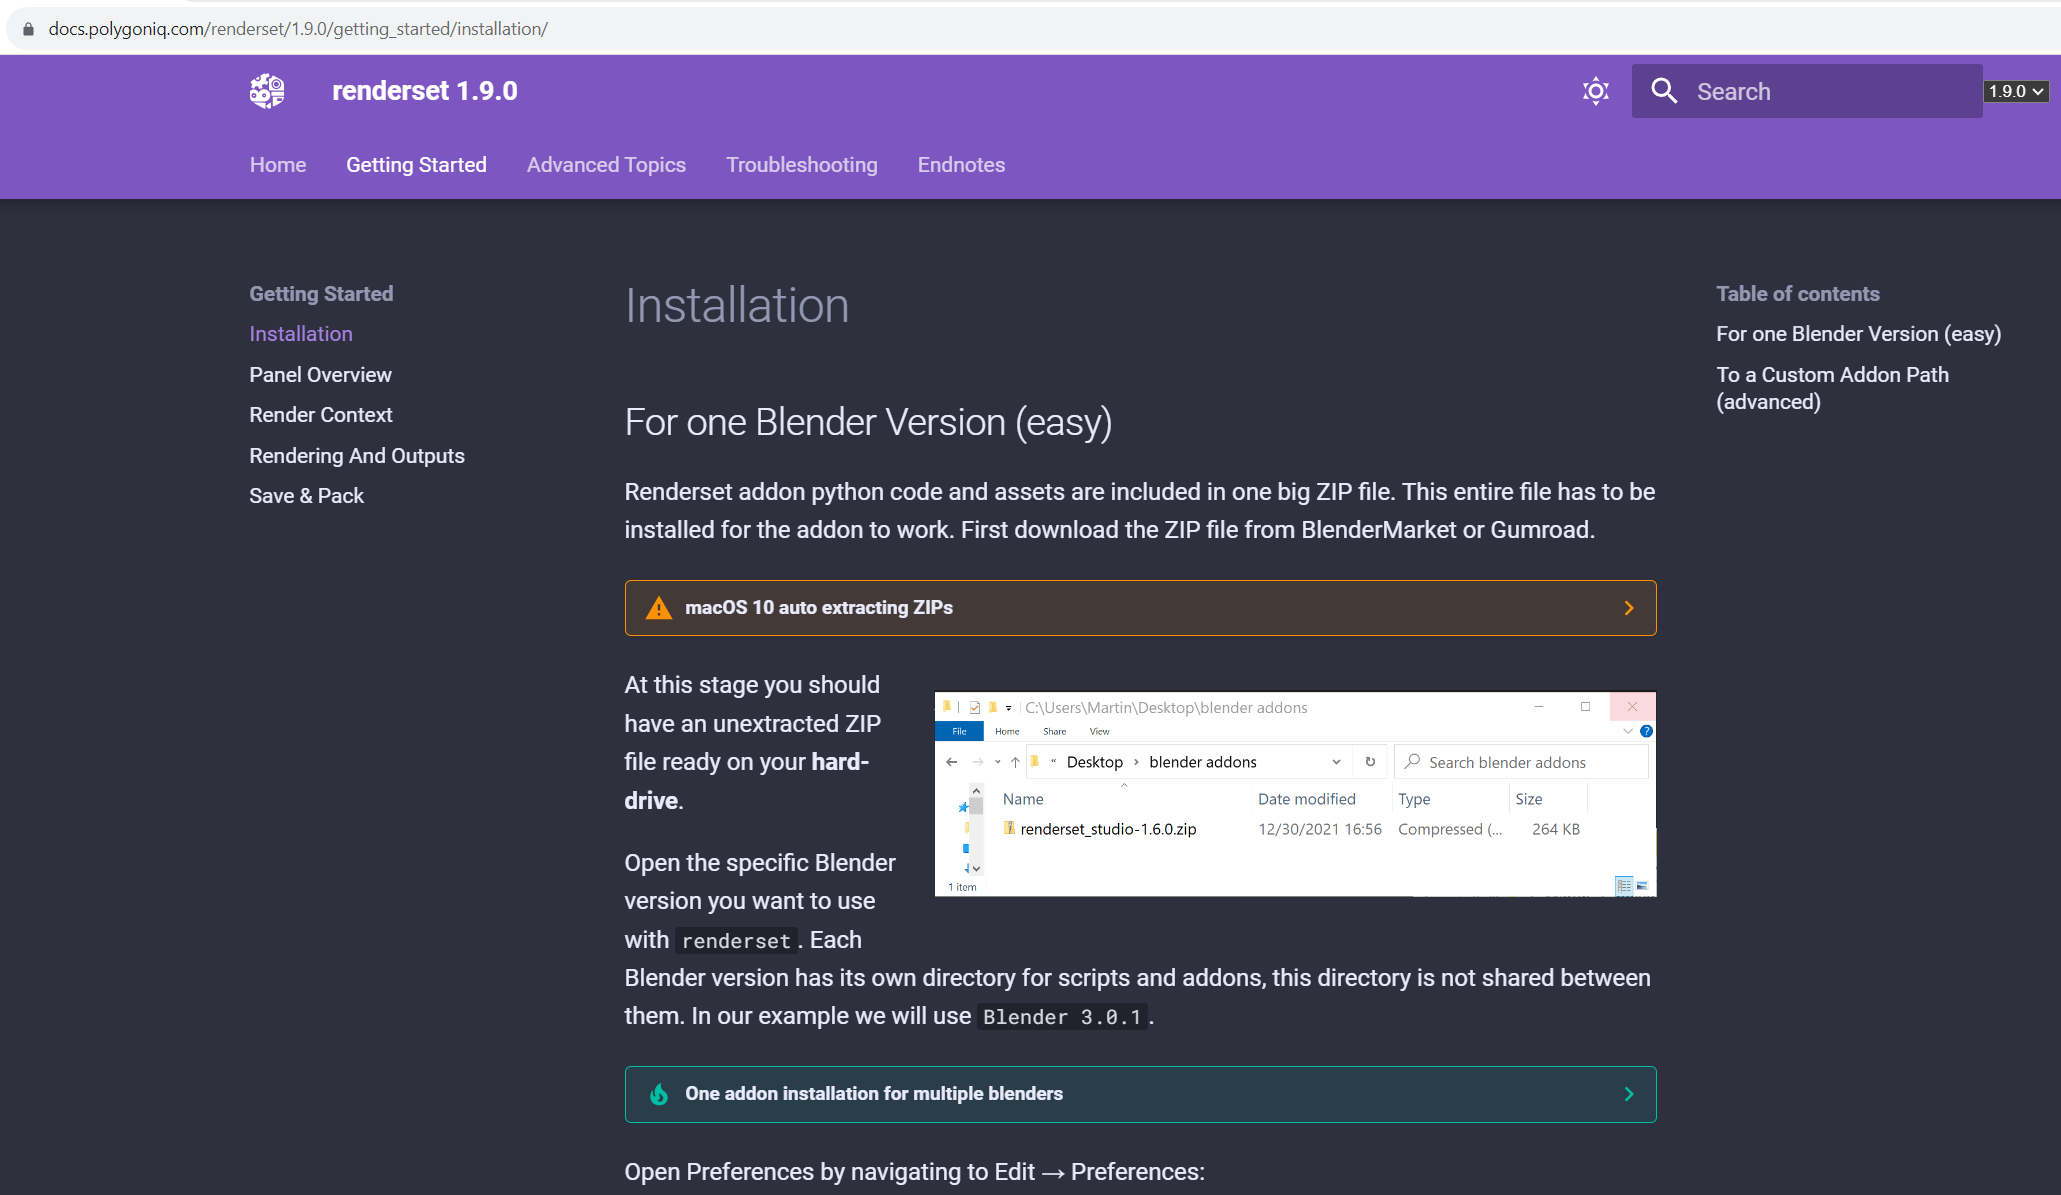This screenshot has width=2061, height=1195.
Task: Go to the Home navigation item
Action: click(x=277, y=165)
